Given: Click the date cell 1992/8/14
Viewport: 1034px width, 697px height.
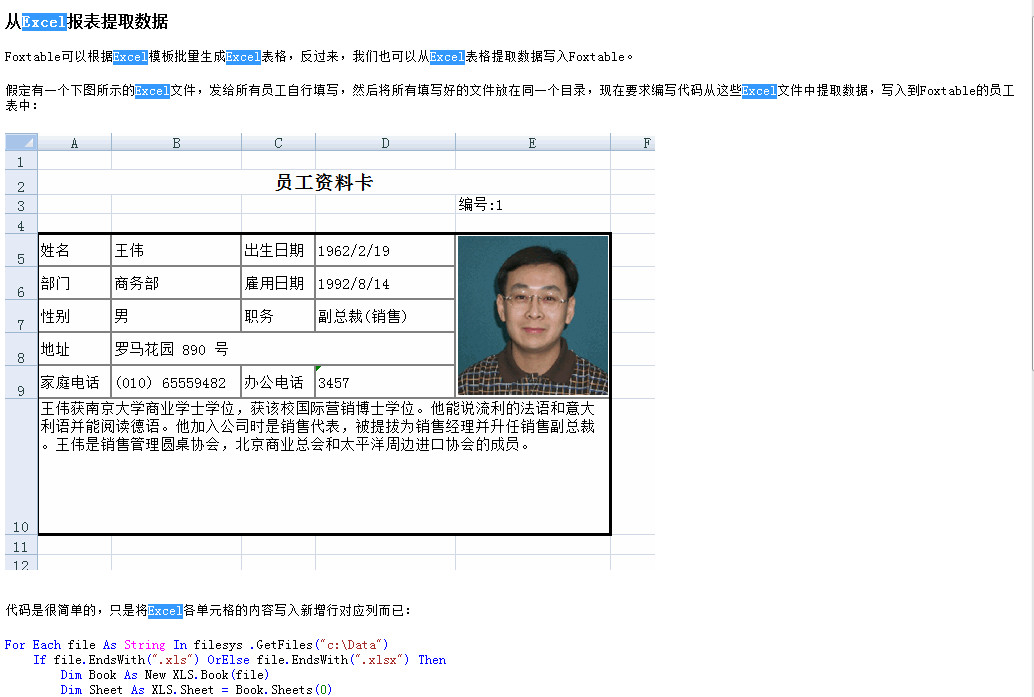Looking at the screenshot, I should coord(385,284).
